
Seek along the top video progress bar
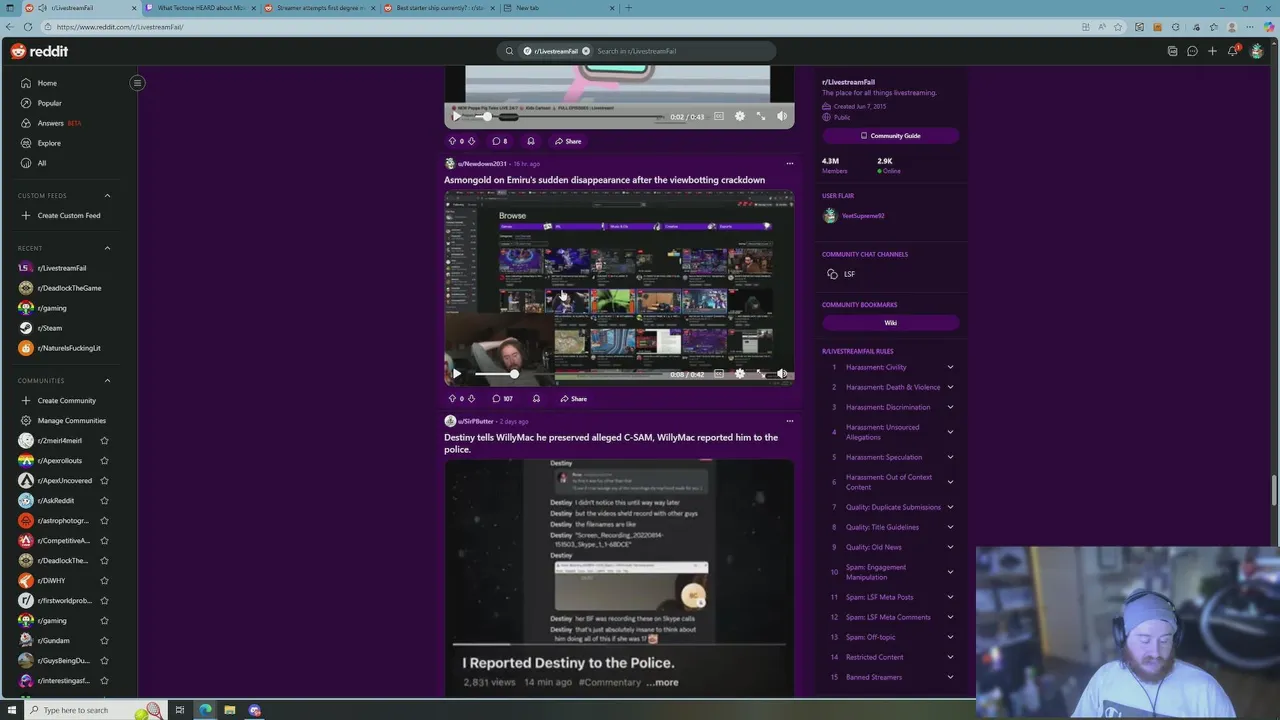coord(568,116)
